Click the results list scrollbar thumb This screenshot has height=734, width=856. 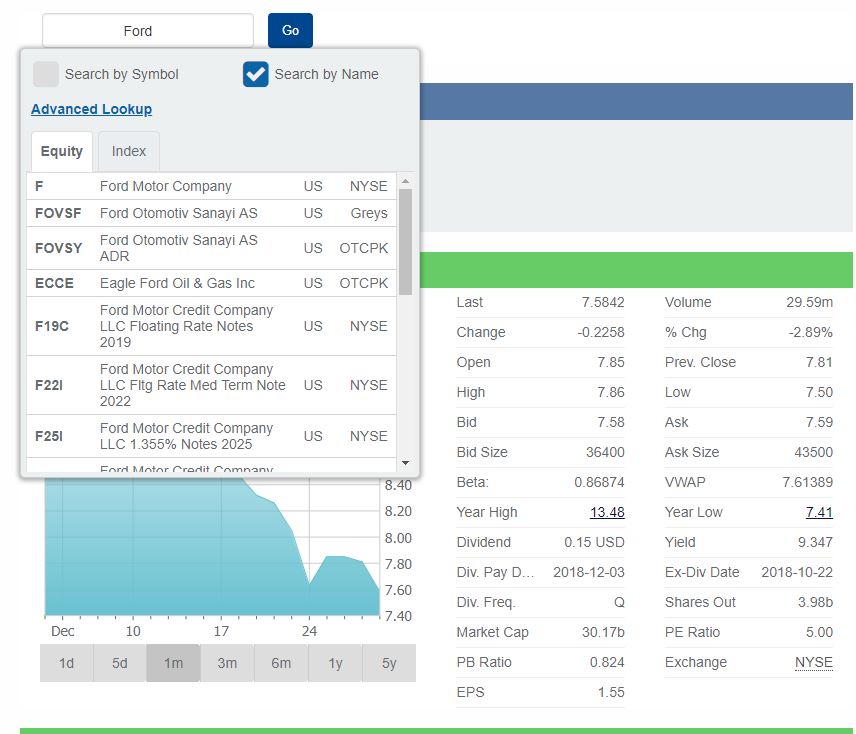click(x=405, y=242)
